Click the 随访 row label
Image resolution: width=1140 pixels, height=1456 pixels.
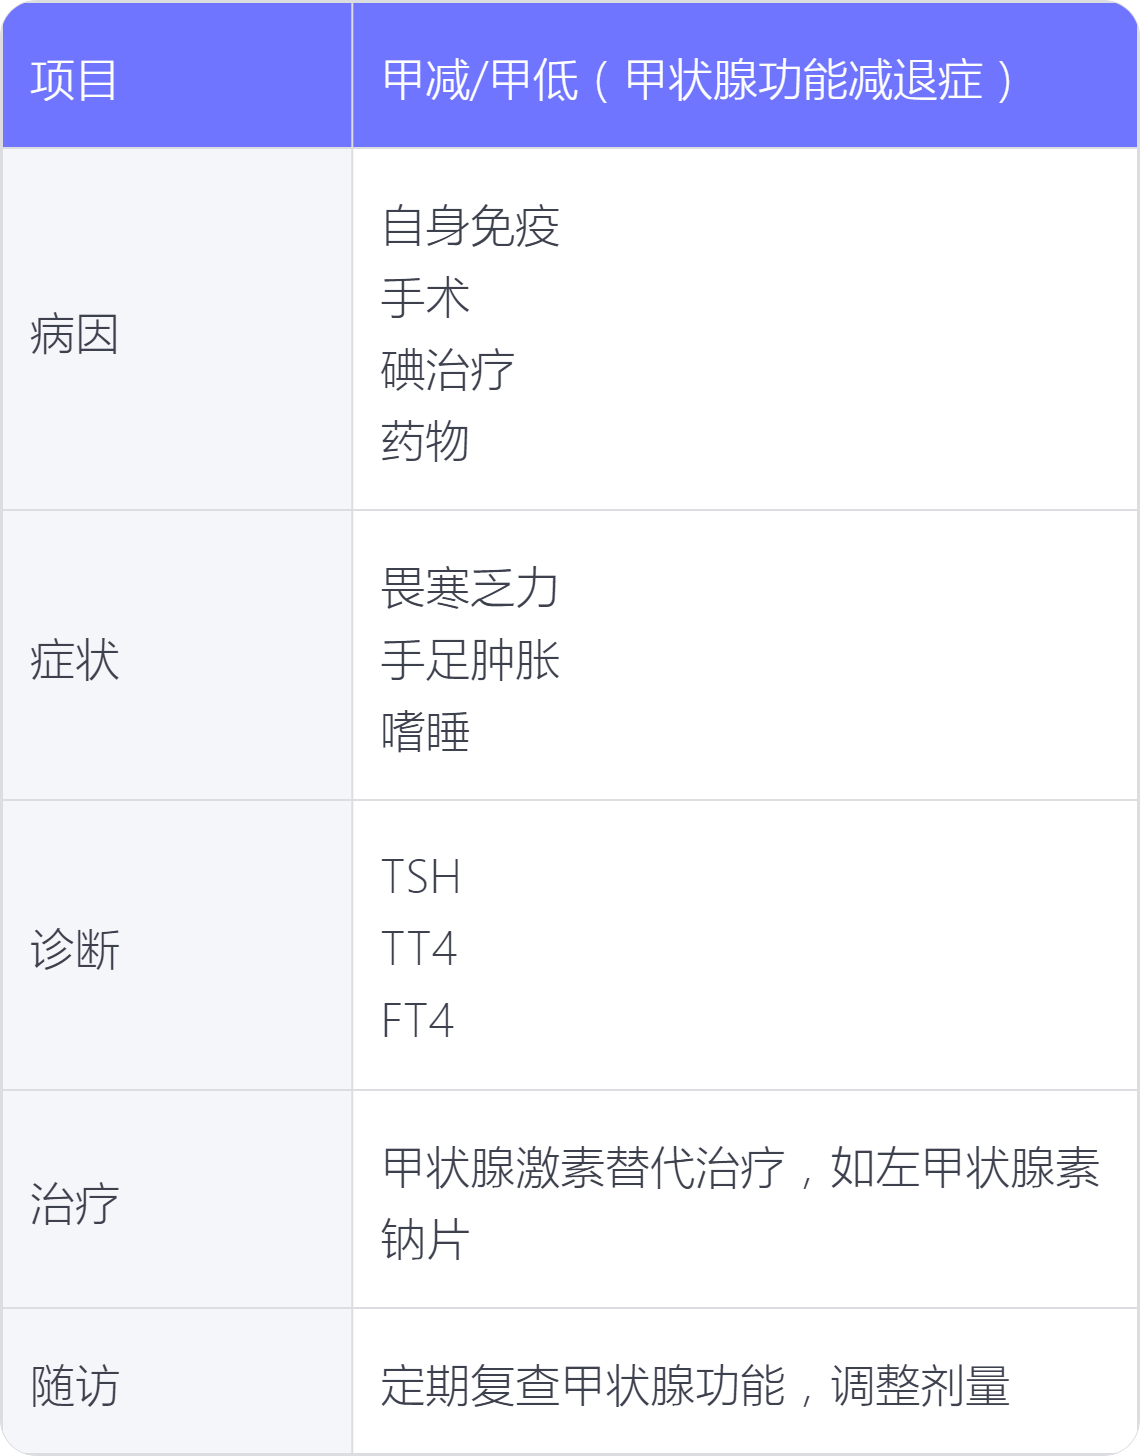[75, 1386]
